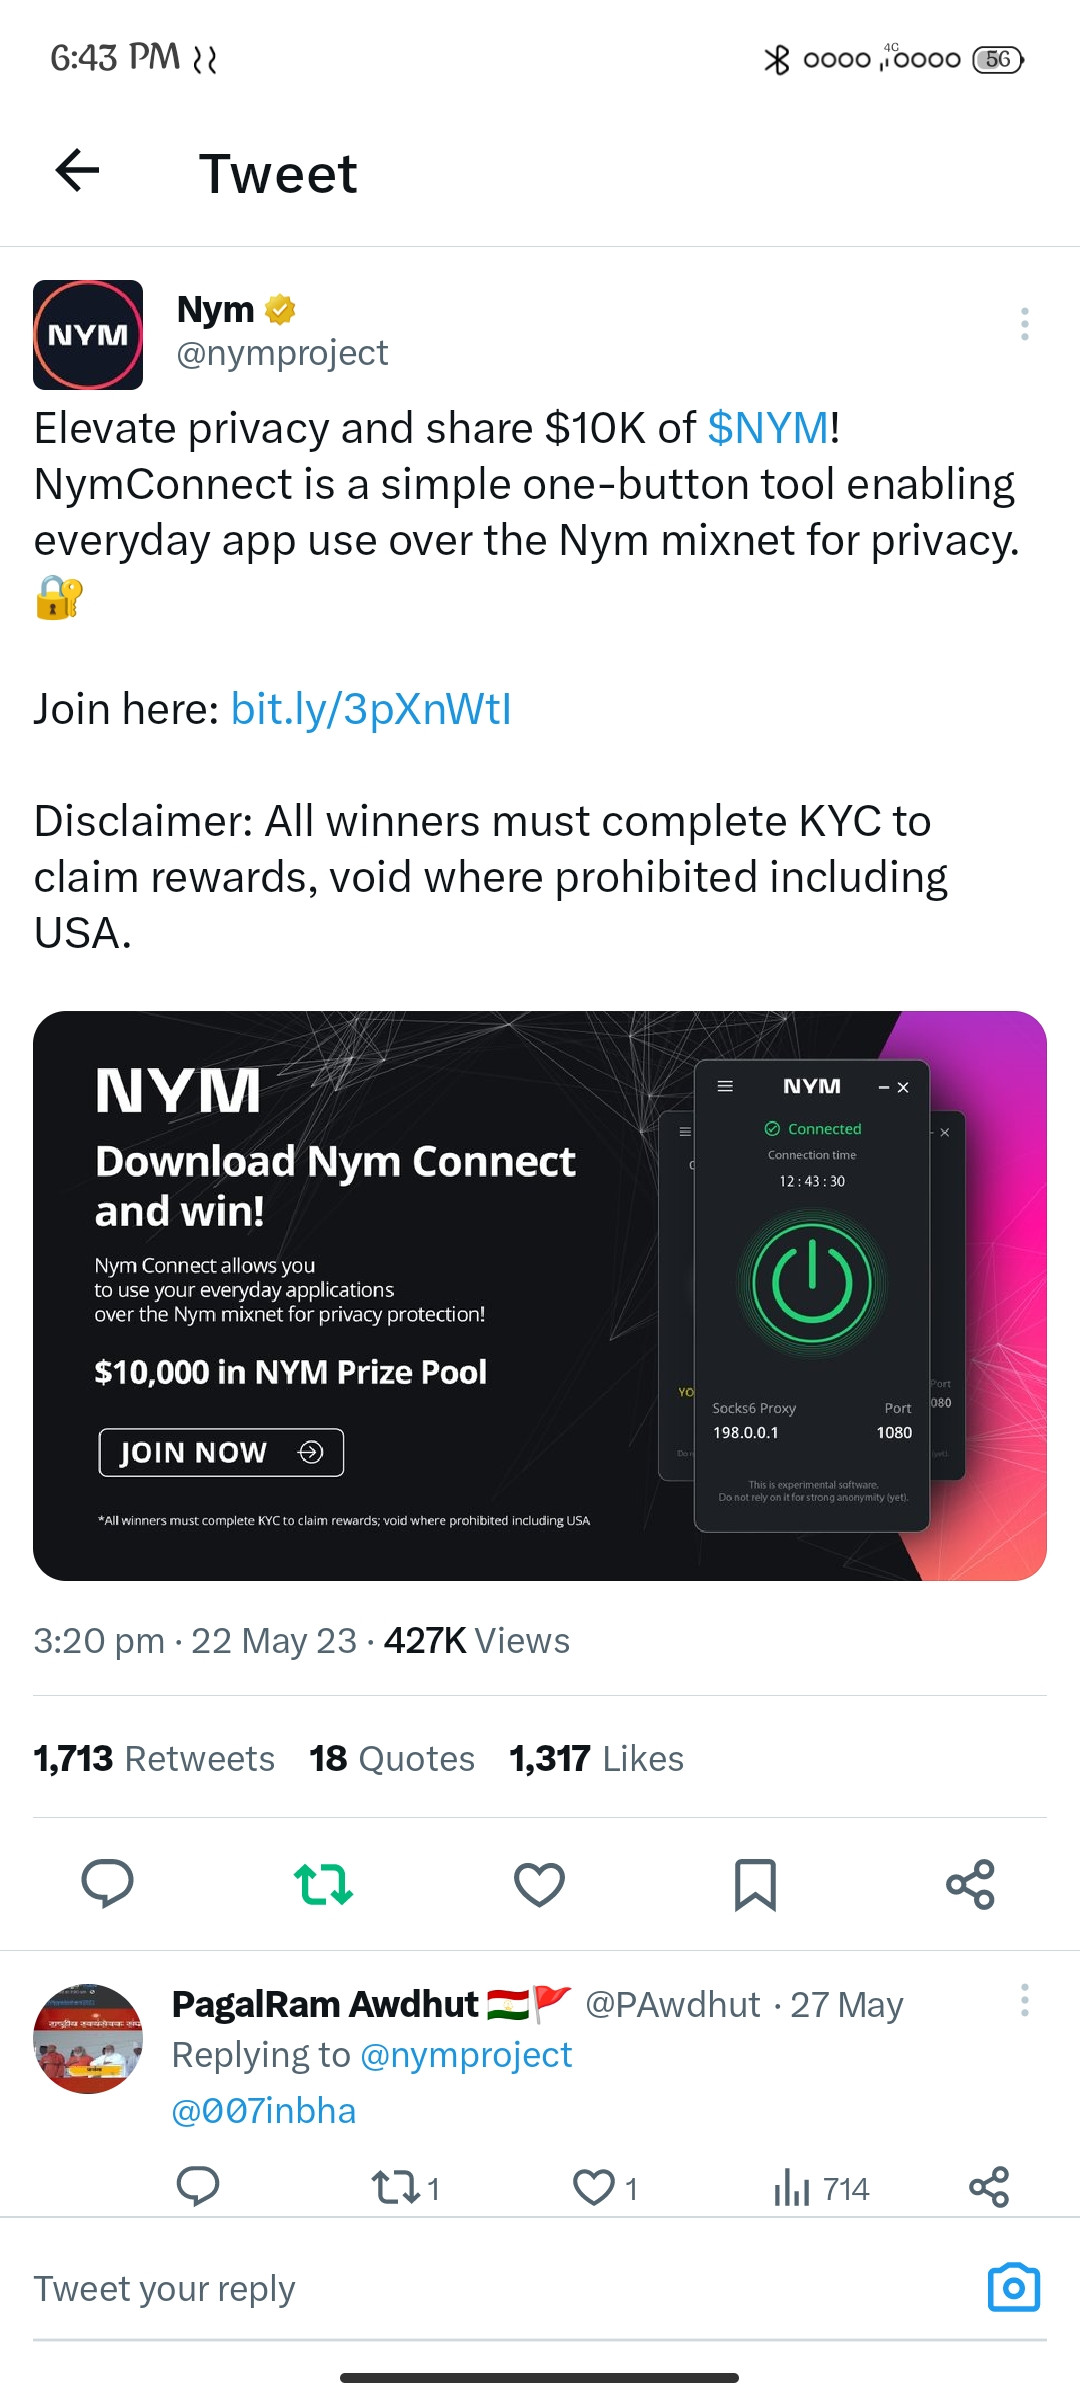View the 18 Quotes list
Viewport: 1080px width, 2400px height.
[392, 1758]
